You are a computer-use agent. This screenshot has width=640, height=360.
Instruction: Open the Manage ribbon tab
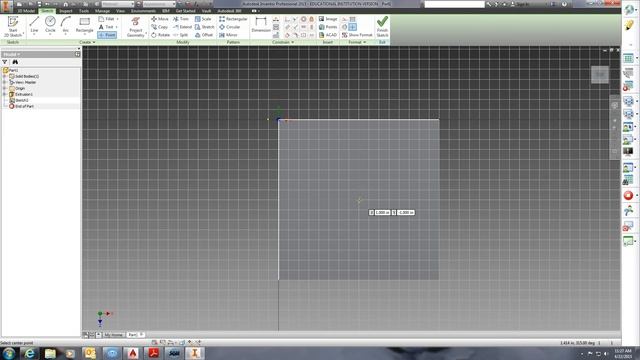pyautogui.click(x=102, y=11)
